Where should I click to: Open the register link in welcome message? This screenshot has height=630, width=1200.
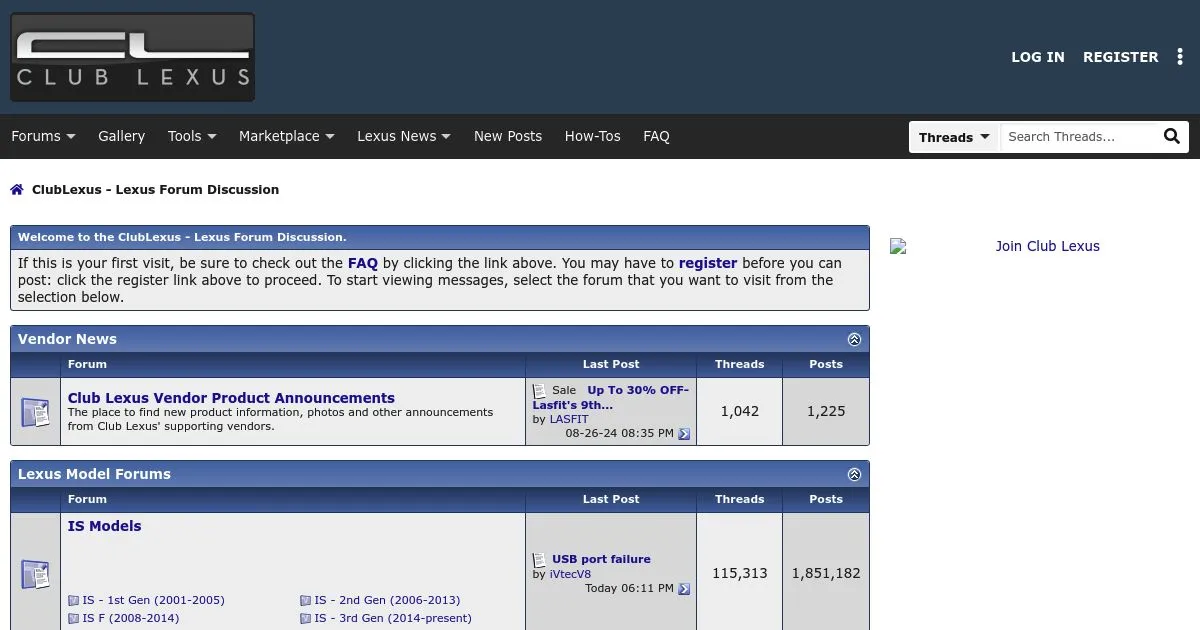[x=708, y=264]
